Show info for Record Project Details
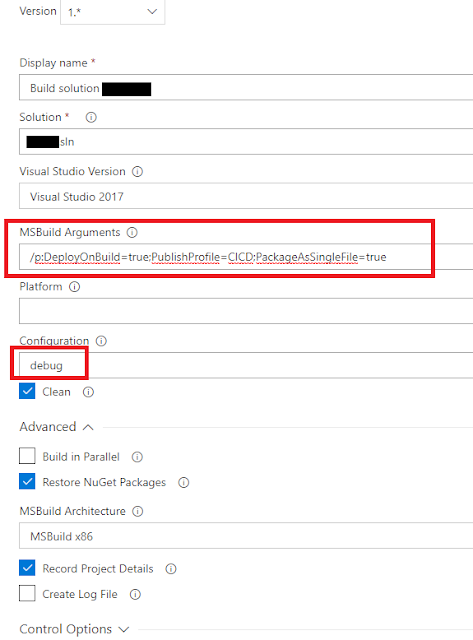This screenshot has width=473, height=640. tap(171, 569)
